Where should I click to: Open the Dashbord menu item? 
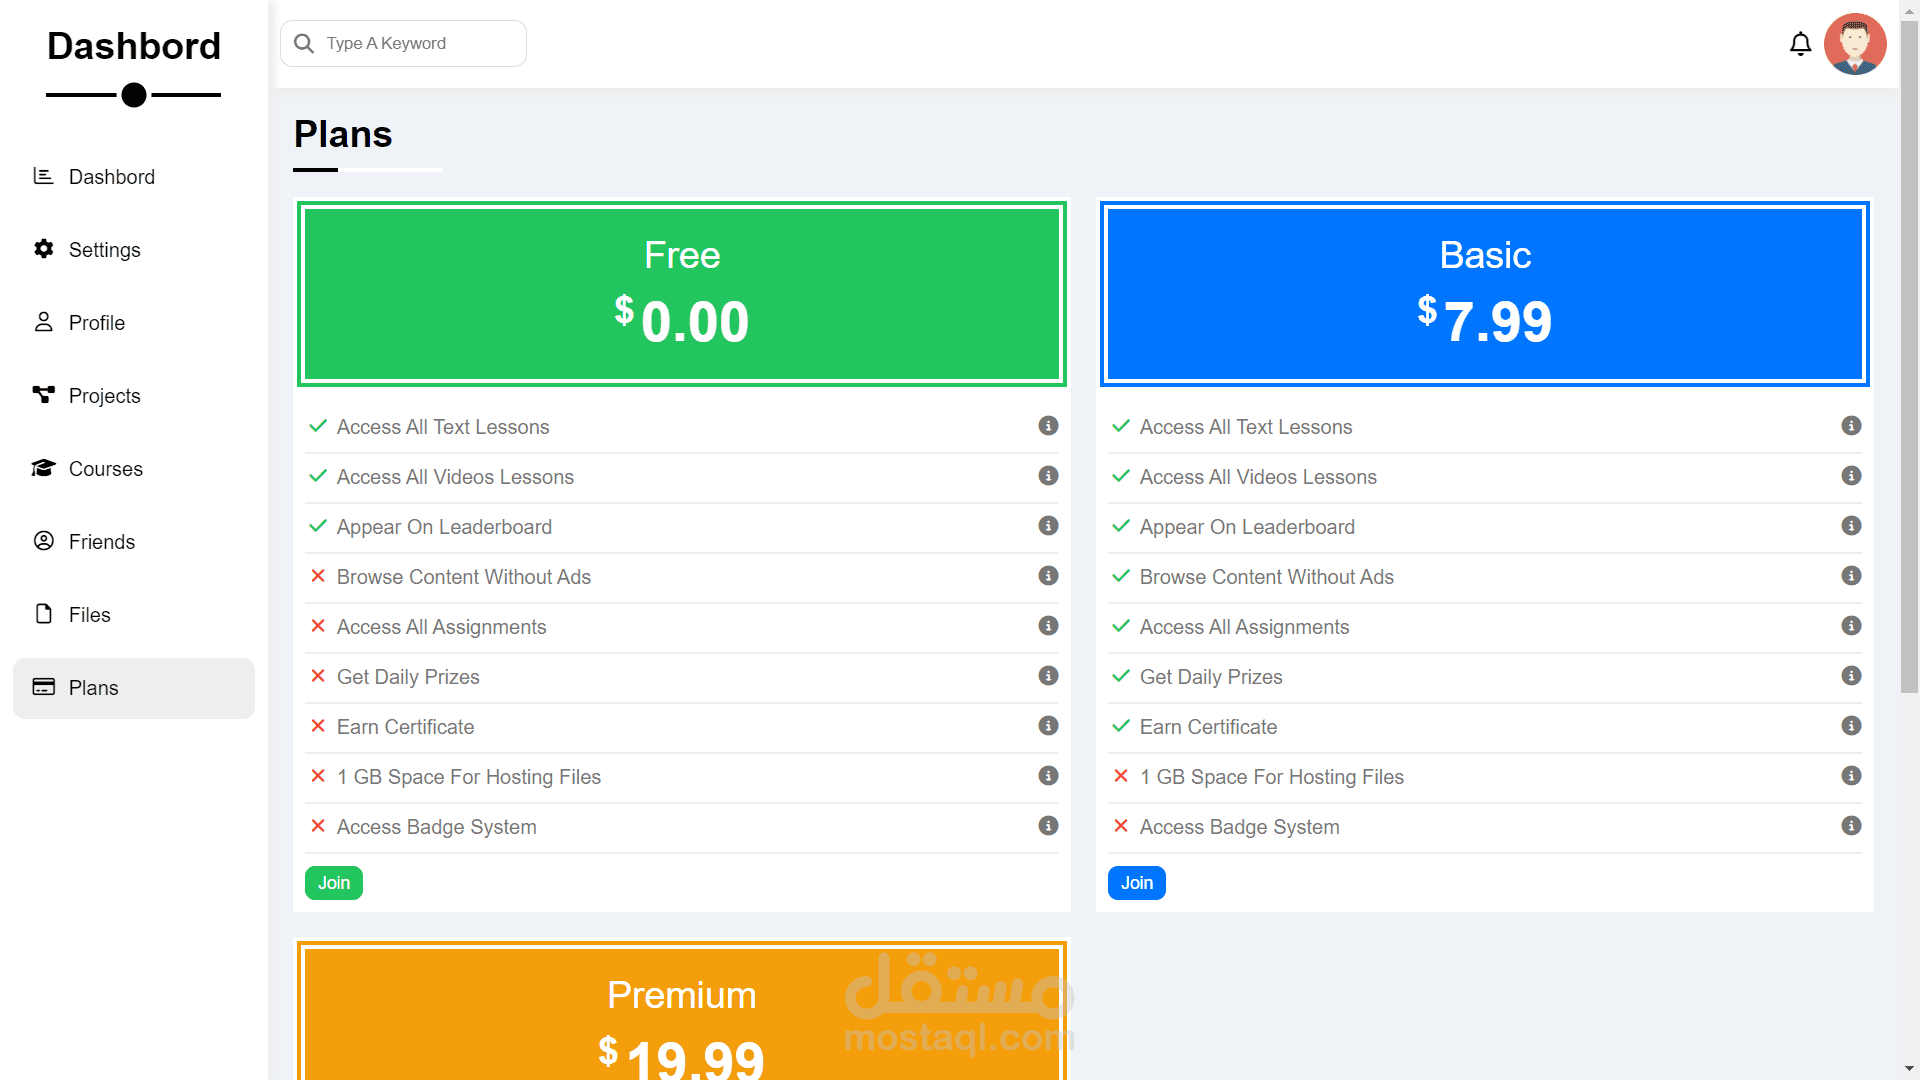point(111,177)
